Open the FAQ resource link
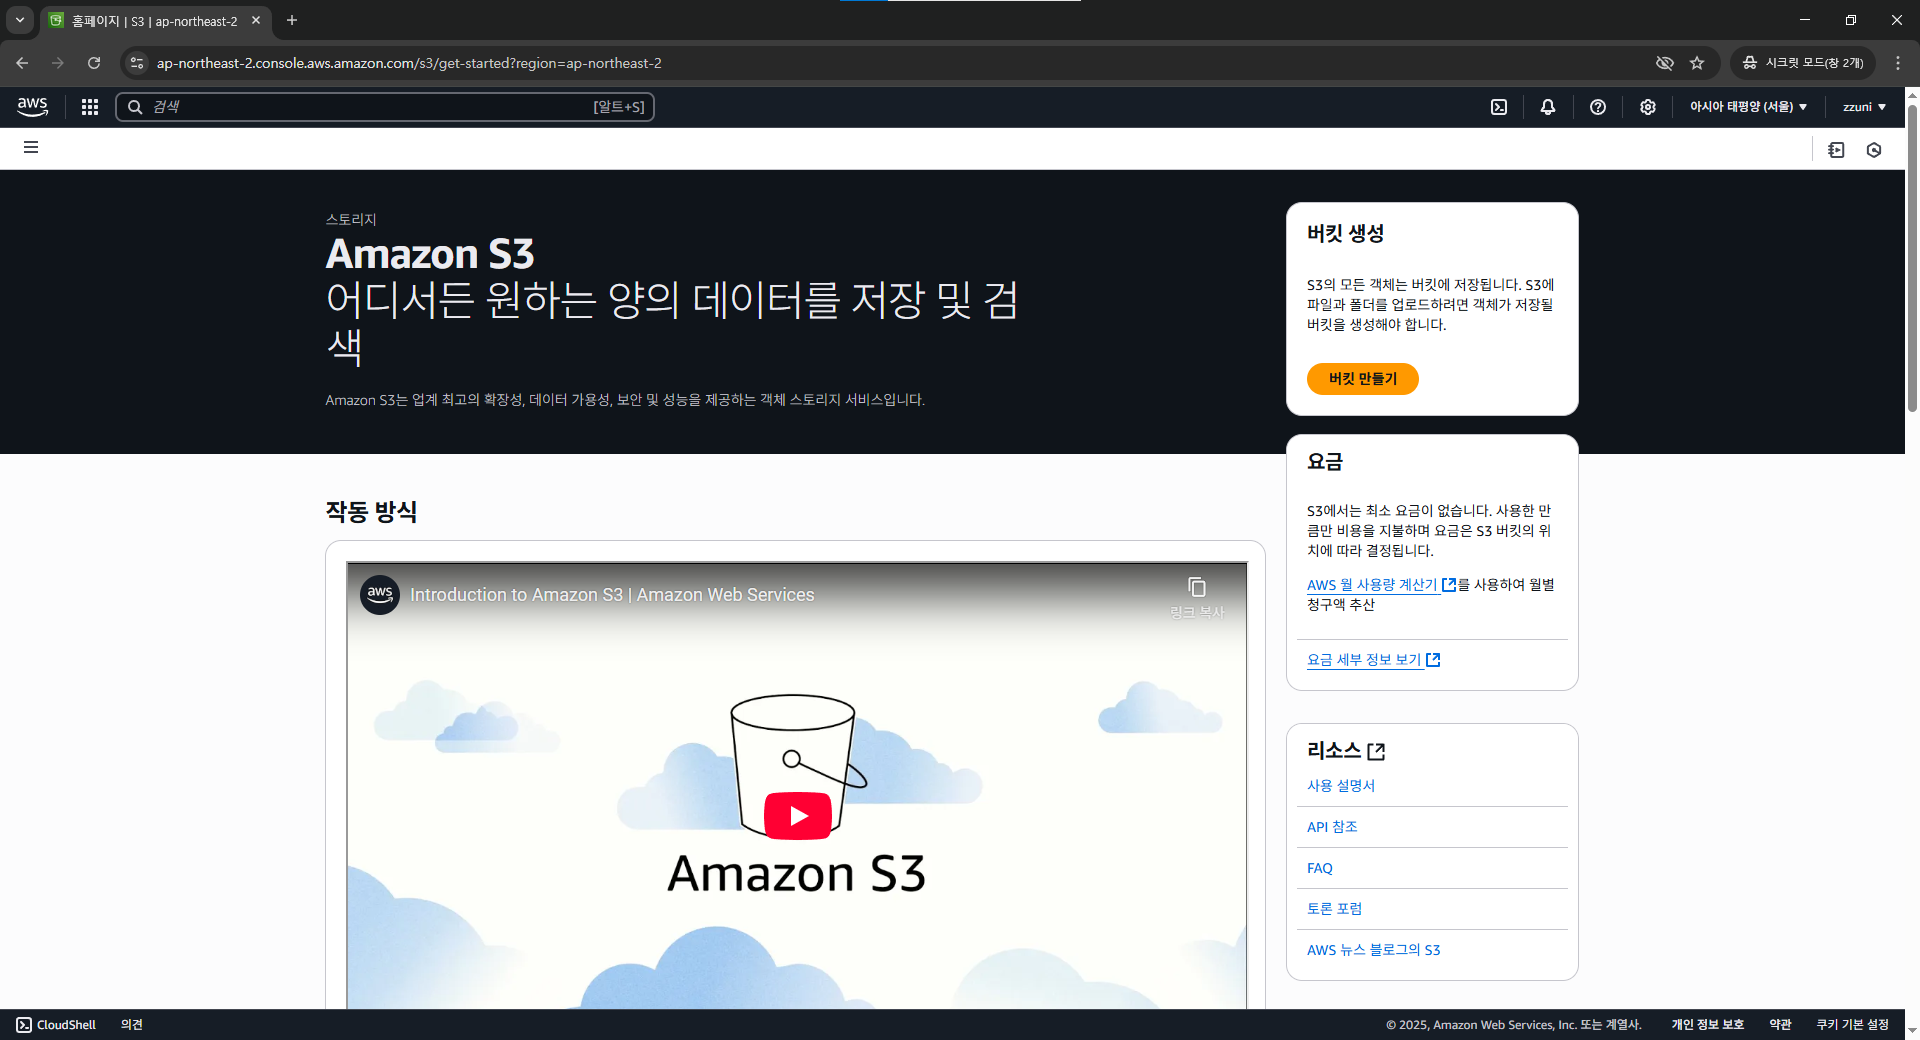 (x=1320, y=868)
